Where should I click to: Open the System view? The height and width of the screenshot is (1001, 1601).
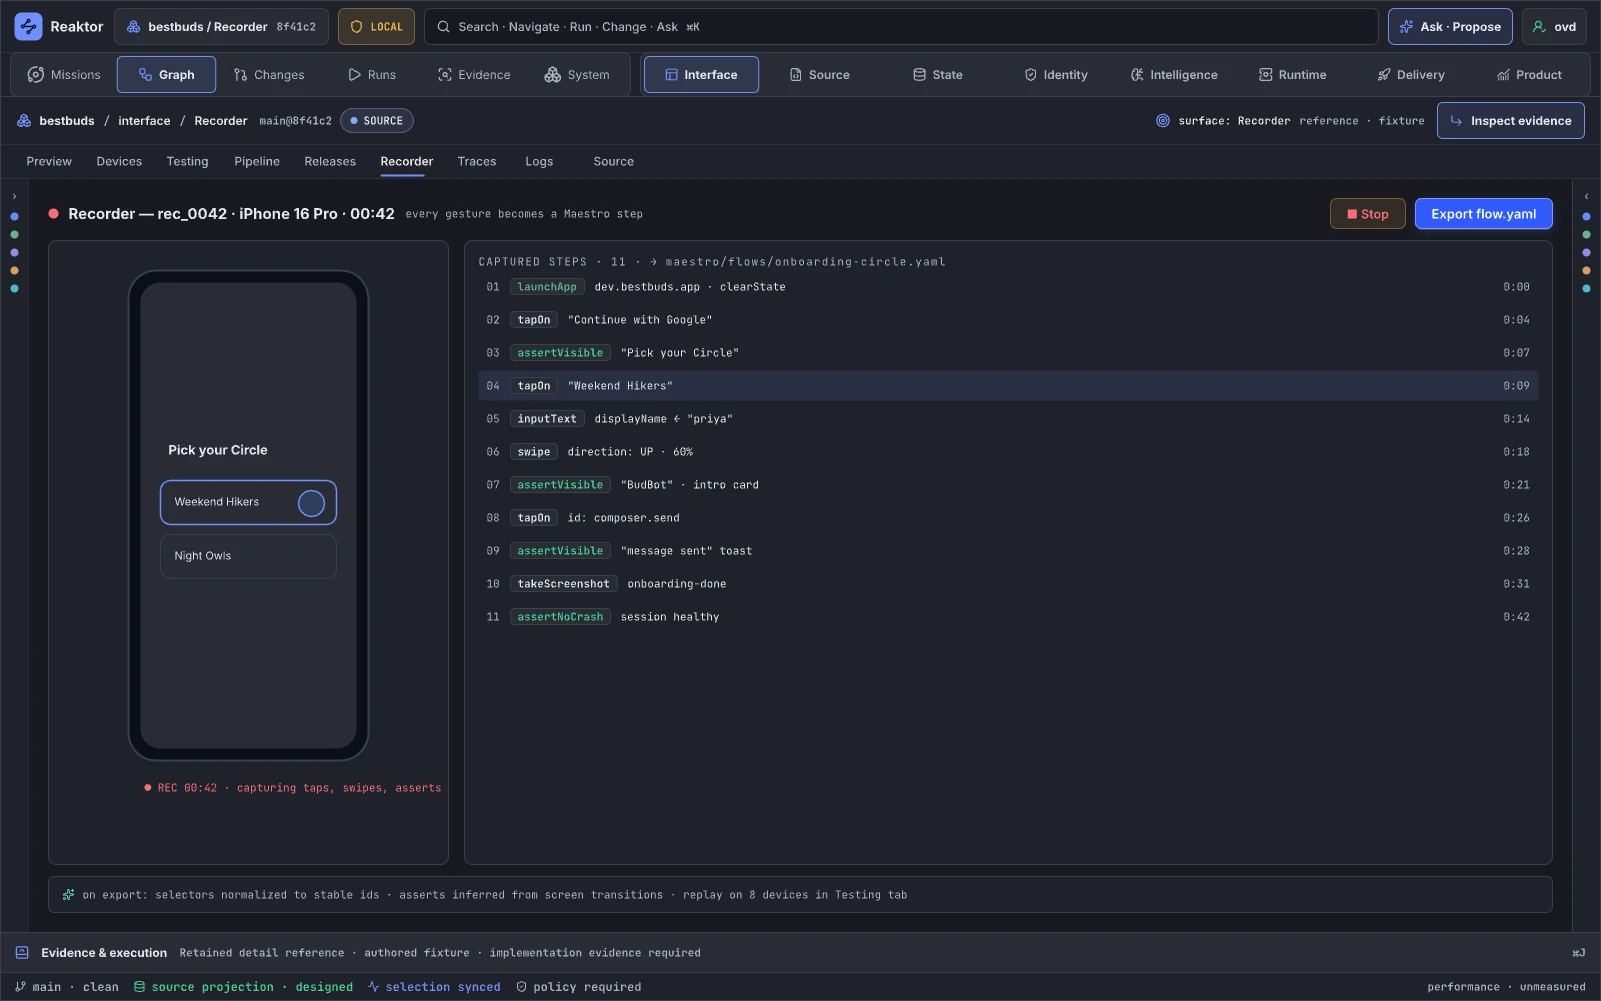pos(577,75)
